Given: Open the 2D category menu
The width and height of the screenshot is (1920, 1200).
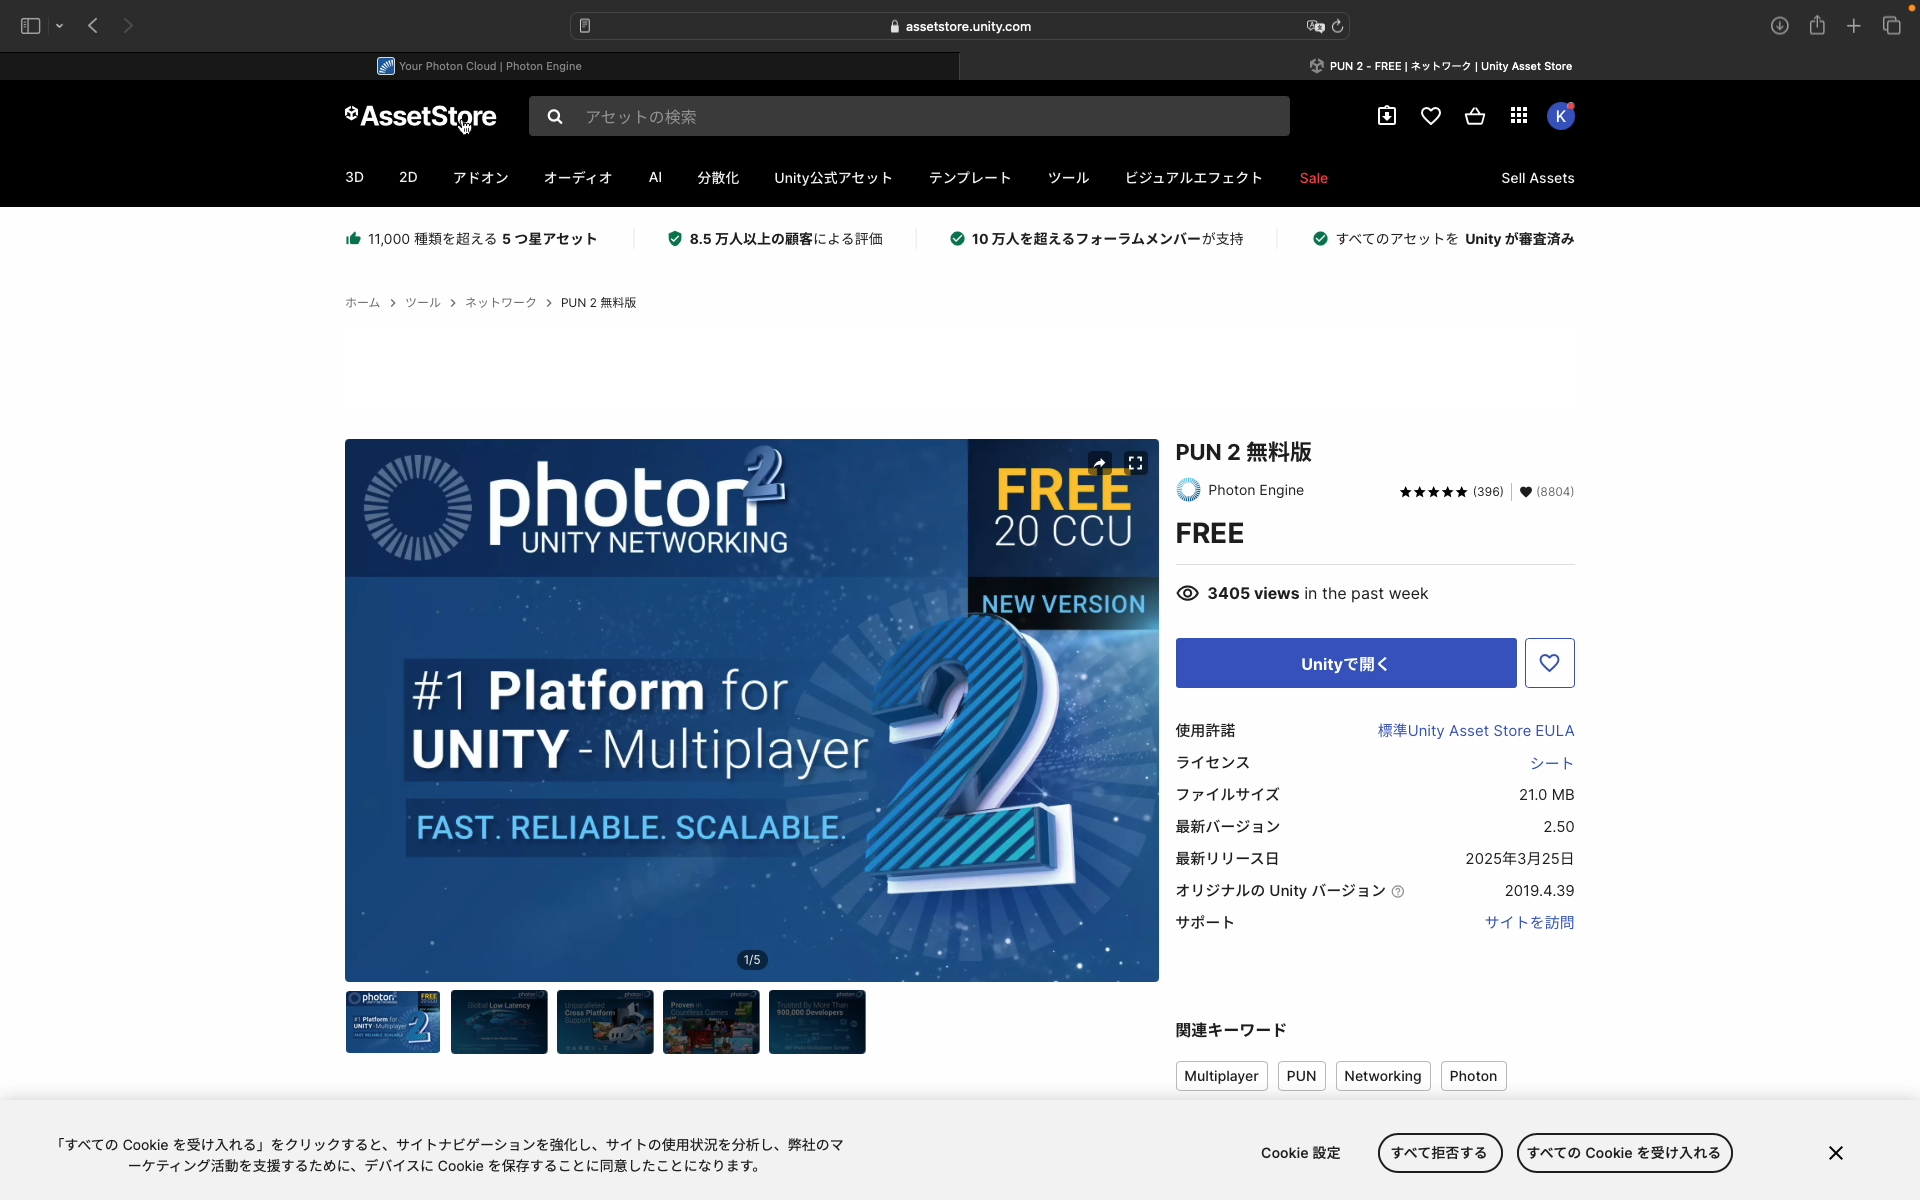Looking at the screenshot, I should (408, 177).
